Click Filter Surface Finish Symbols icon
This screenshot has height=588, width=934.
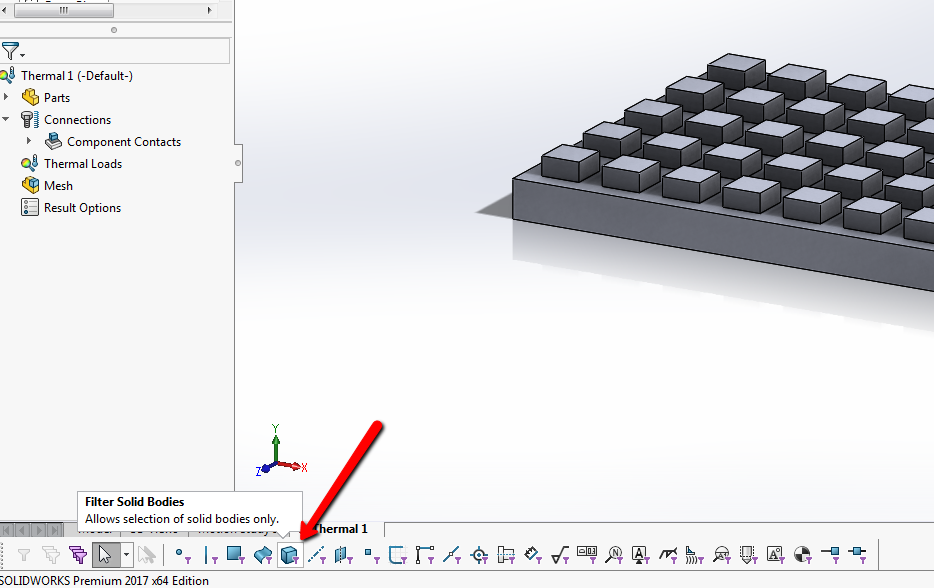point(561,555)
